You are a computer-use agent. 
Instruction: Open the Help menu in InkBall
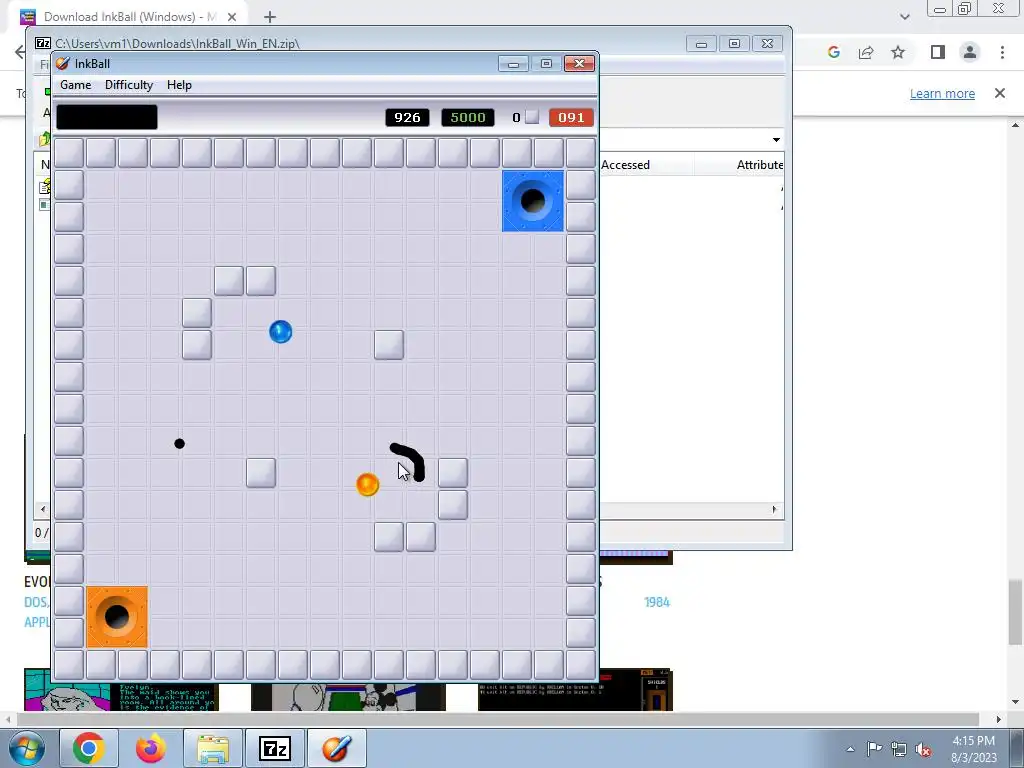coord(179,85)
